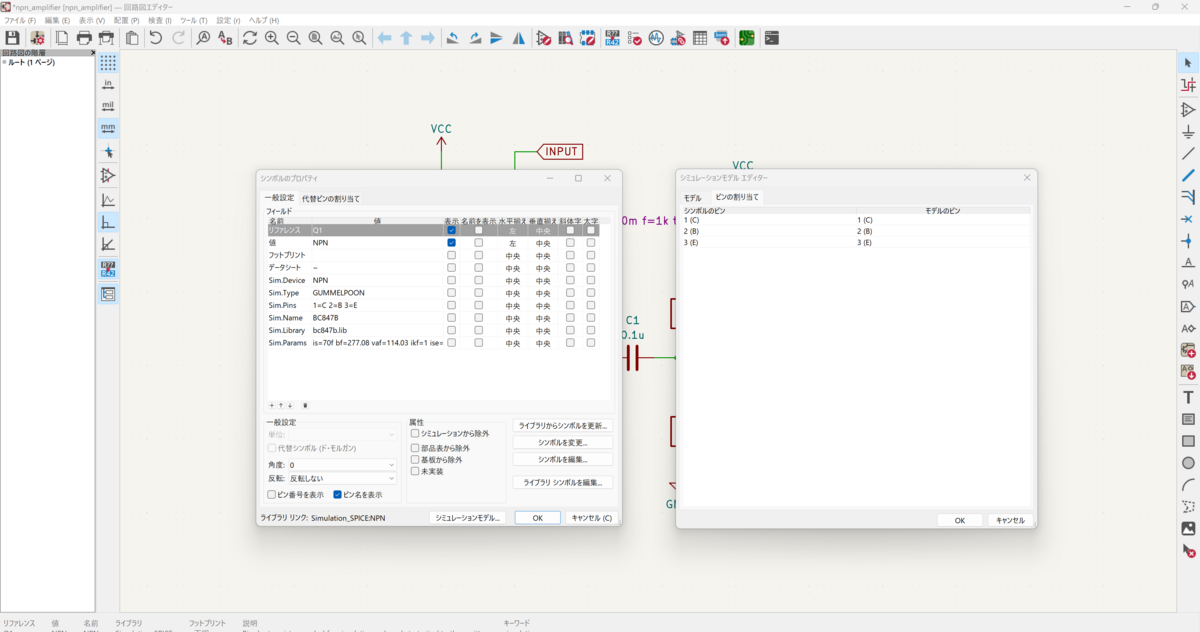Check the 未実装 checkbox
Image resolution: width=1200 pixels, height=632 pixels.
tap(415, 471)
